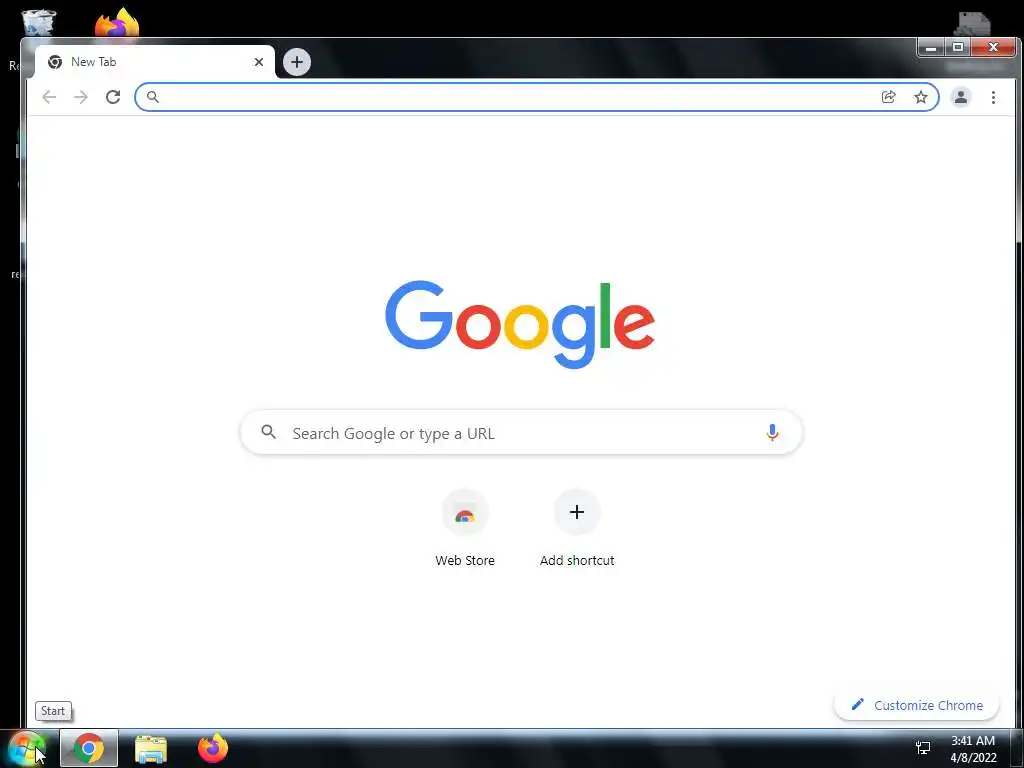
Task: Click the back navigation arrow
Action: 49,97
